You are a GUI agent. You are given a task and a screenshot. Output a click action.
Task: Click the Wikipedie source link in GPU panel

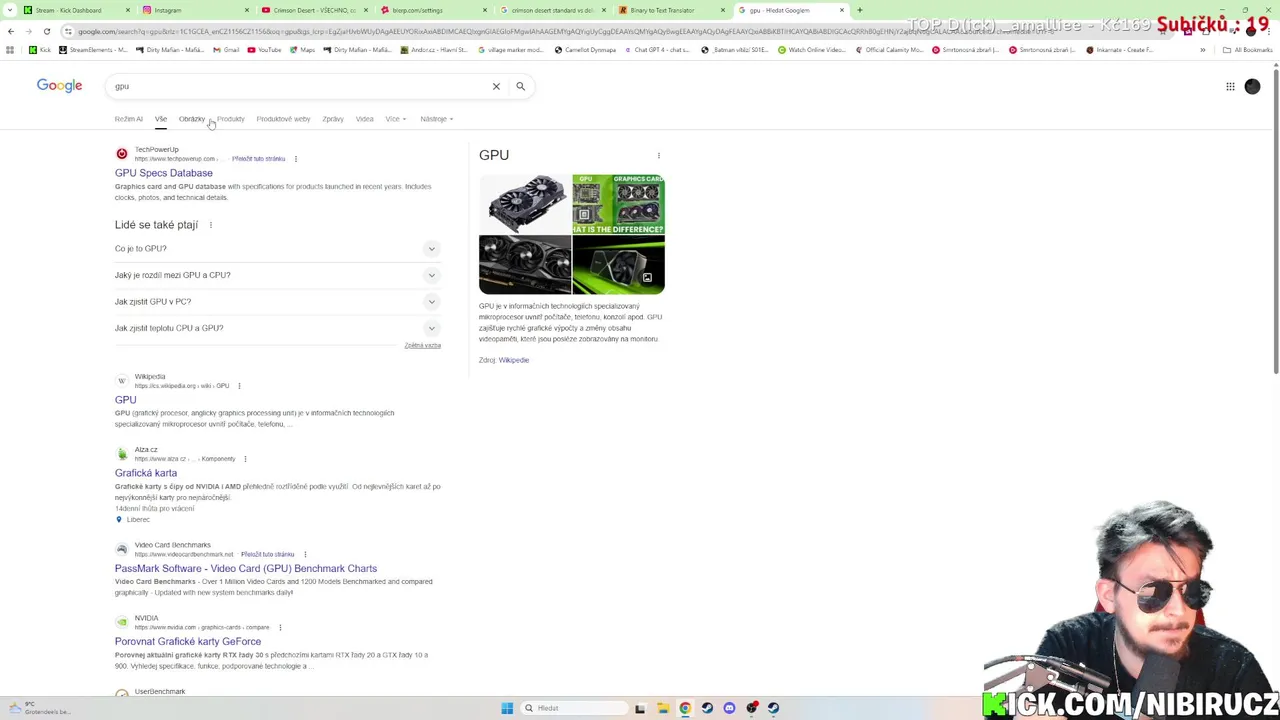(513, 360)
